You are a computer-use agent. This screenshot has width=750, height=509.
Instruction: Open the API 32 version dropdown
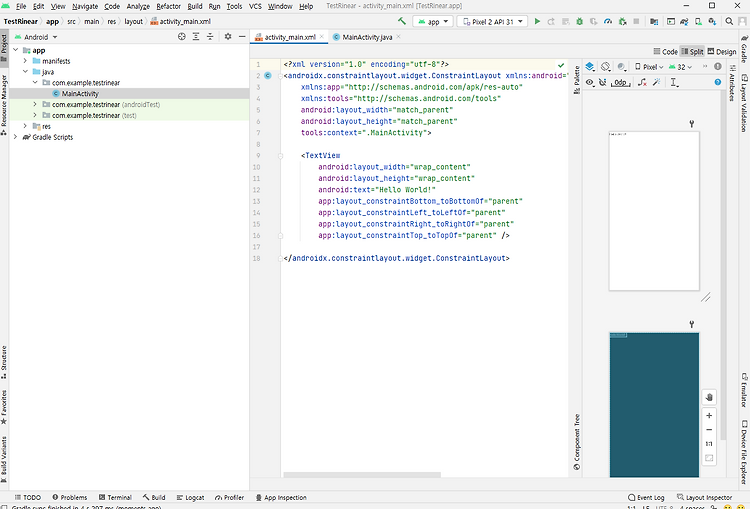pyautogui.click(x=681, y=67)
